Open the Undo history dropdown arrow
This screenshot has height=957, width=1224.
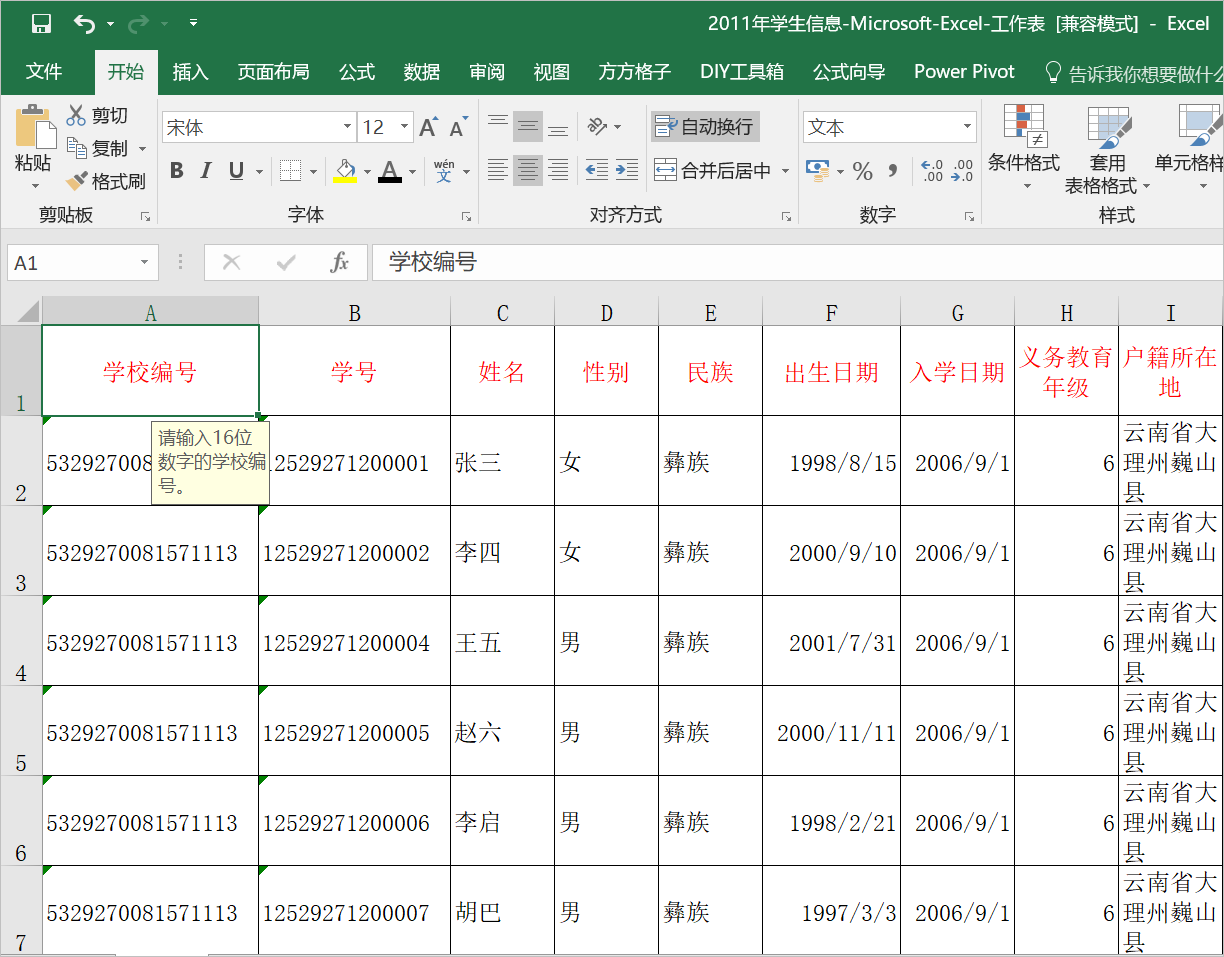pos(110,23)
